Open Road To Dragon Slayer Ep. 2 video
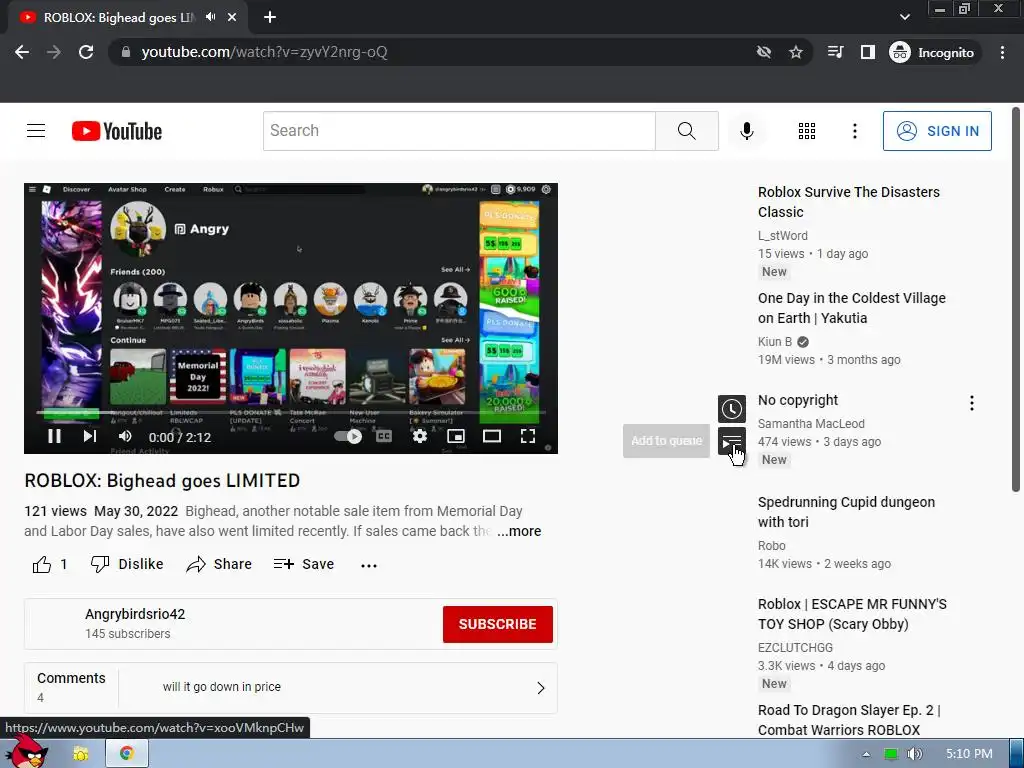The width and height of the screenshot is (1024, 768). click(849, 720)
